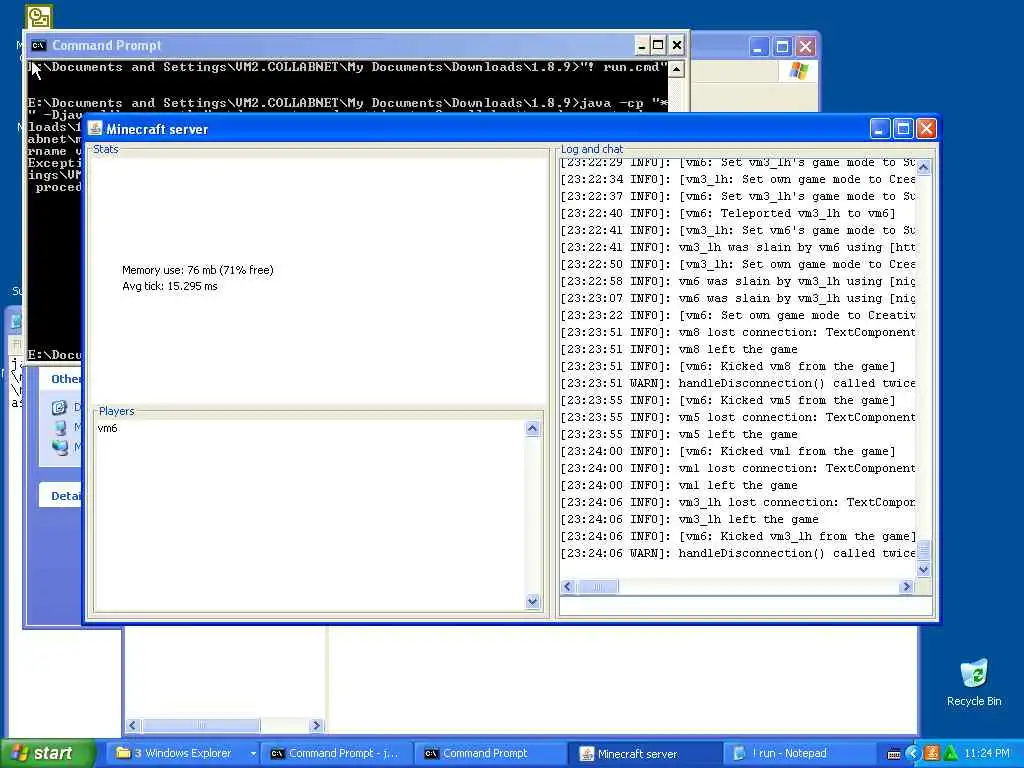Click log line "Teleported vm3_lh to vm6"
Screen dimensions: 1024x768
pos(728,214)
